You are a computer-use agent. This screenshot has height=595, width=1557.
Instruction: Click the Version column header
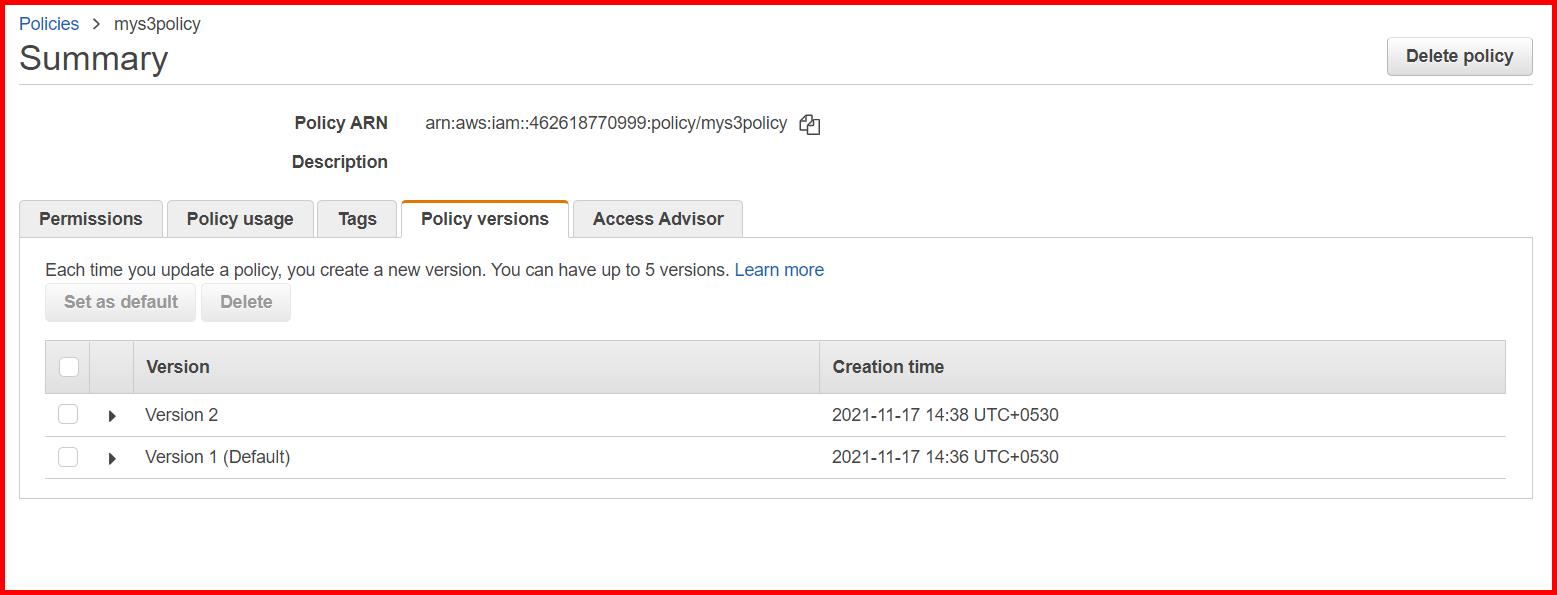point(178,367)
